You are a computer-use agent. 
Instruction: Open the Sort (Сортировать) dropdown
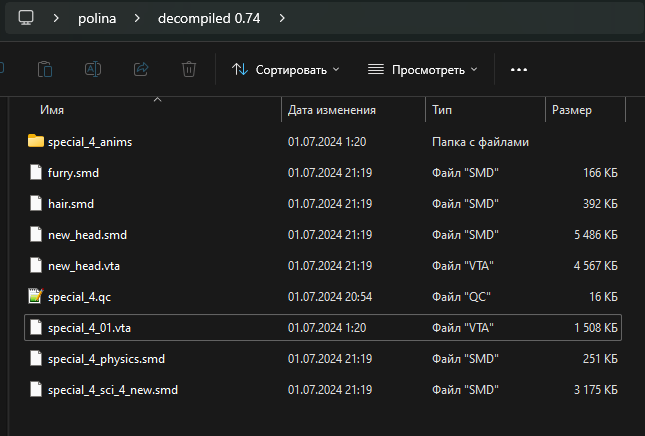286,69
